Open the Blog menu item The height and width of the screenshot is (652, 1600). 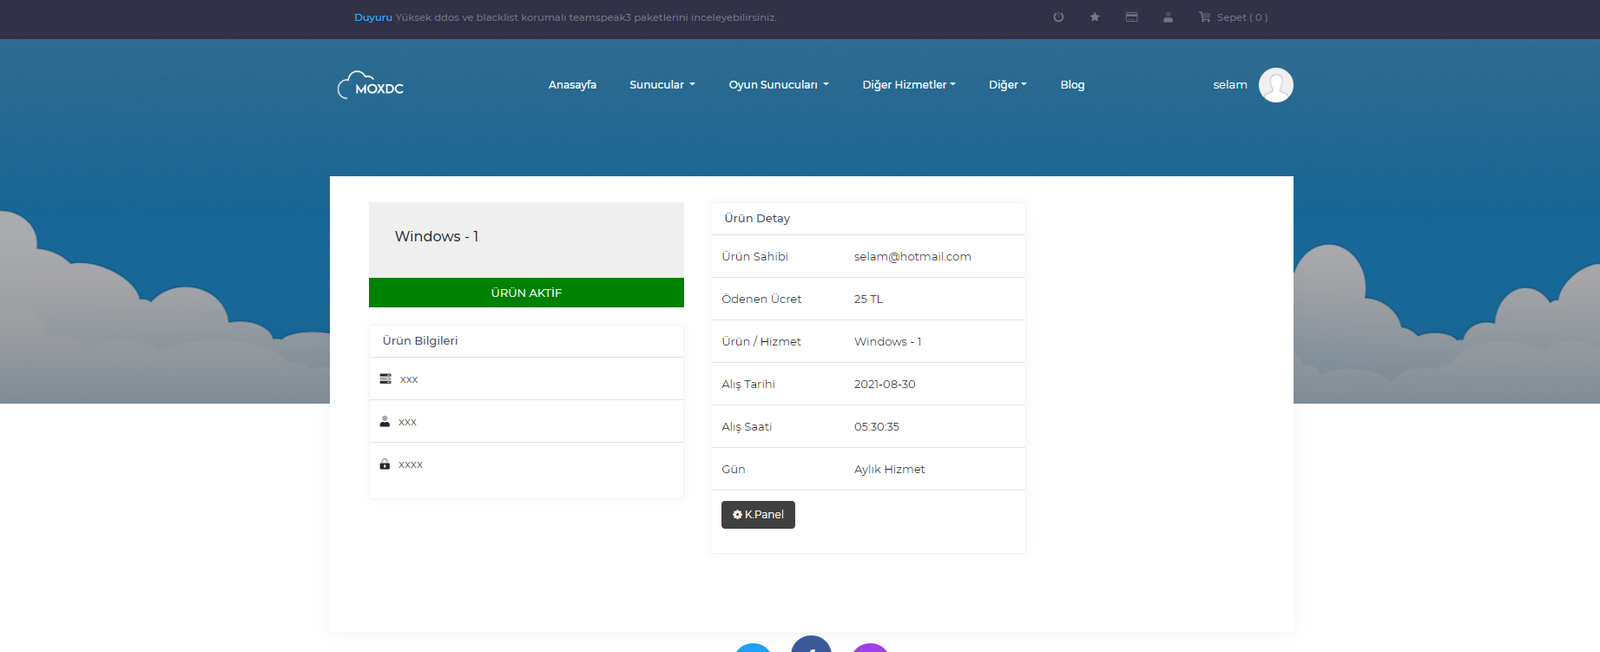(x=1072, y=85)
